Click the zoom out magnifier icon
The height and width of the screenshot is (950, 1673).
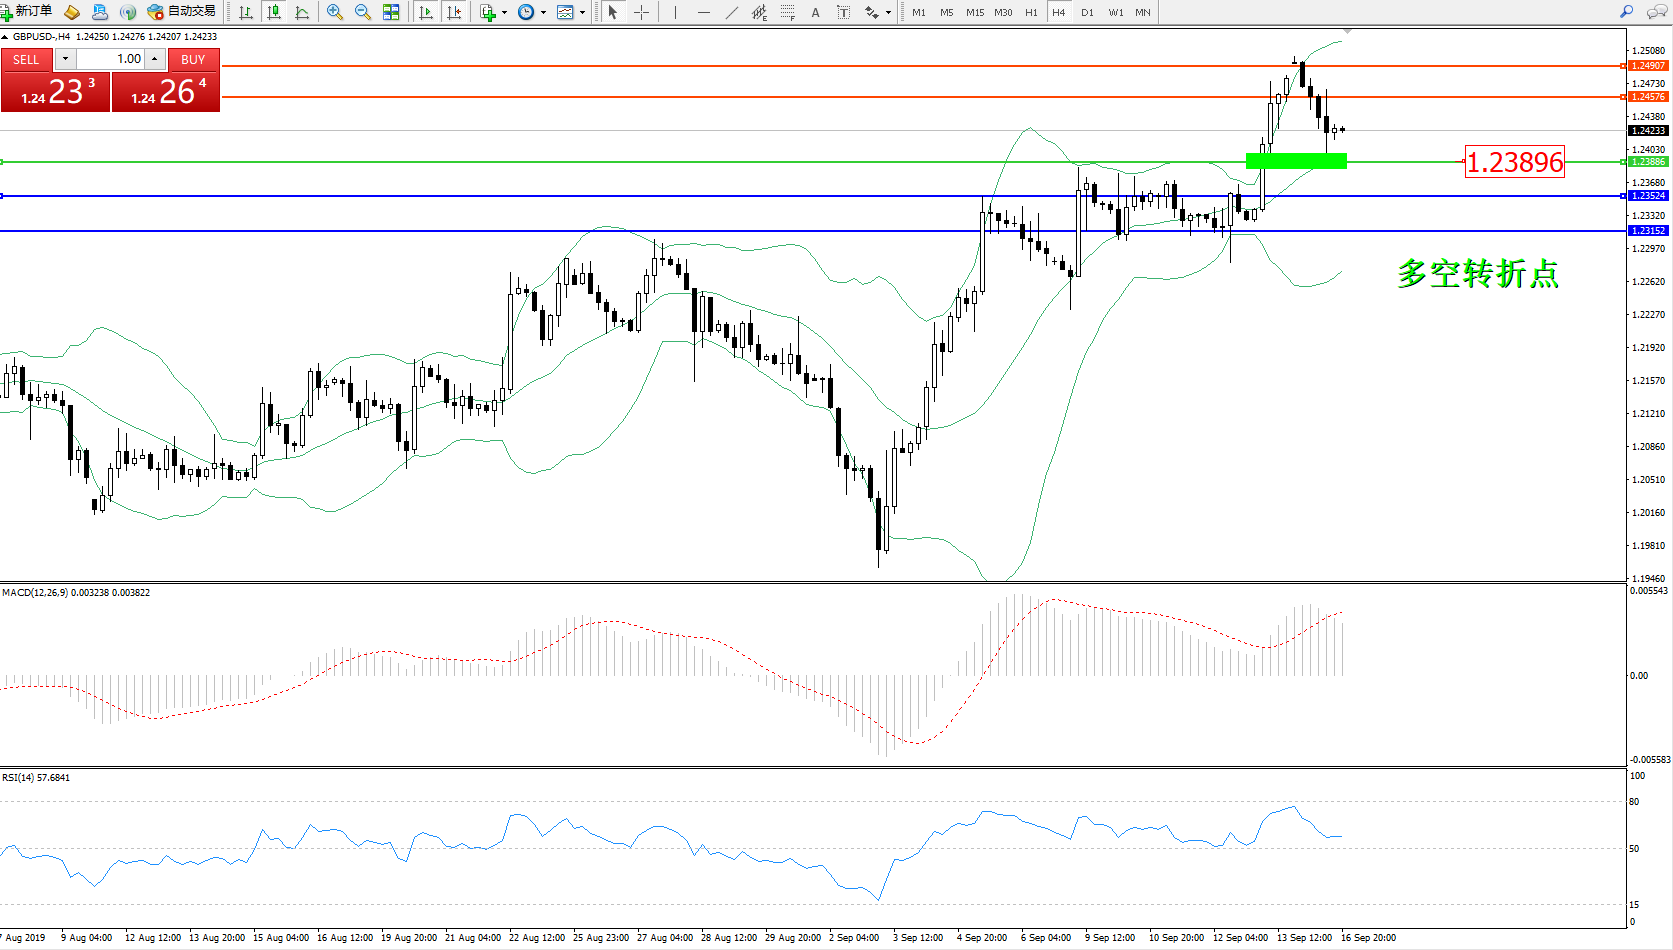pos(363,12)
